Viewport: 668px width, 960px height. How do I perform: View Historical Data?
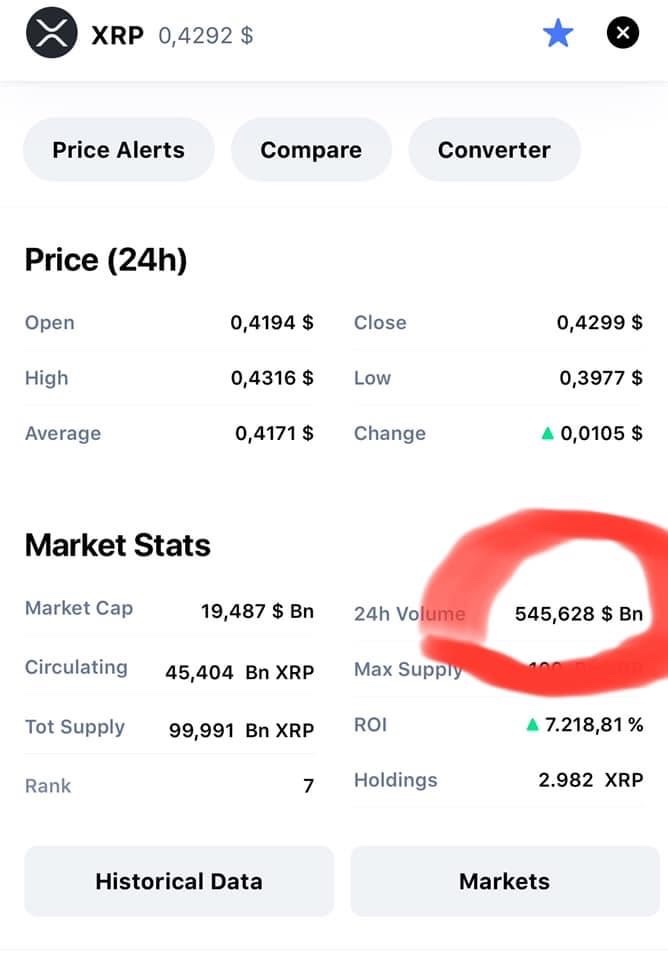click(179, 881)
